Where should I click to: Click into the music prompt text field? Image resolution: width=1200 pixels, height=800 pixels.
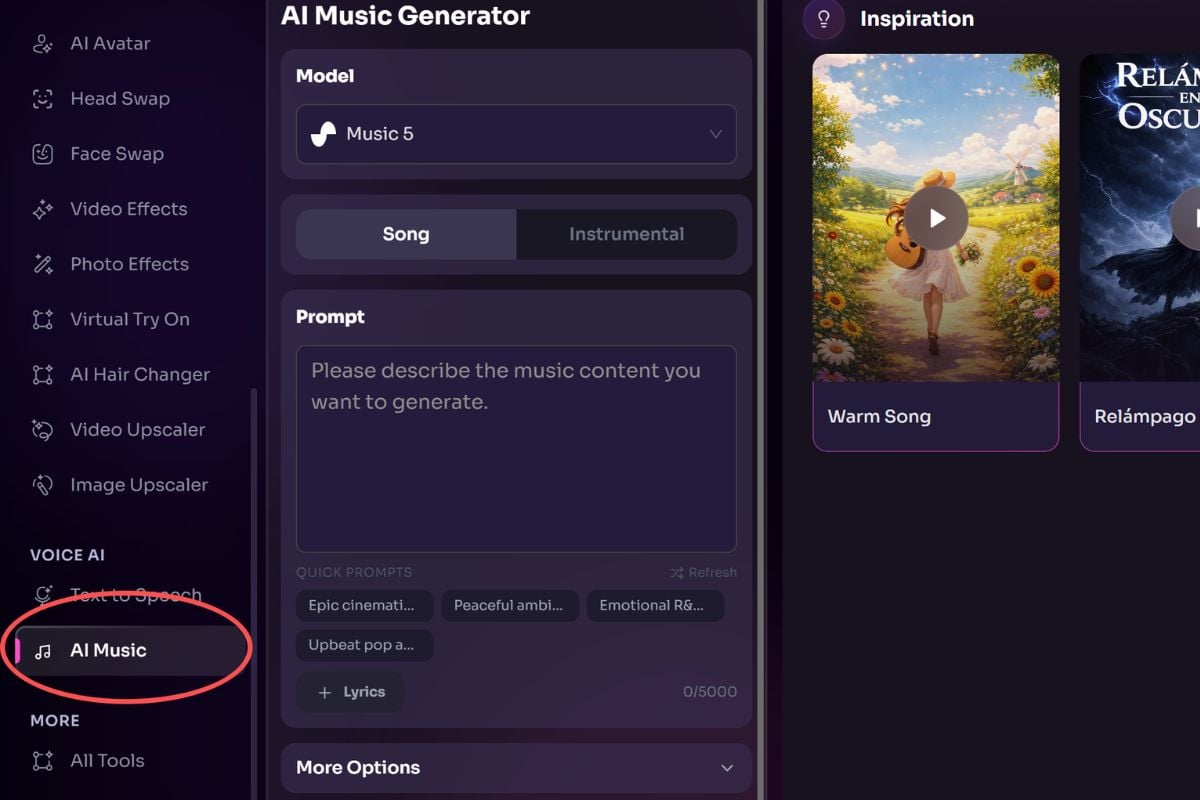coord(516,450)
